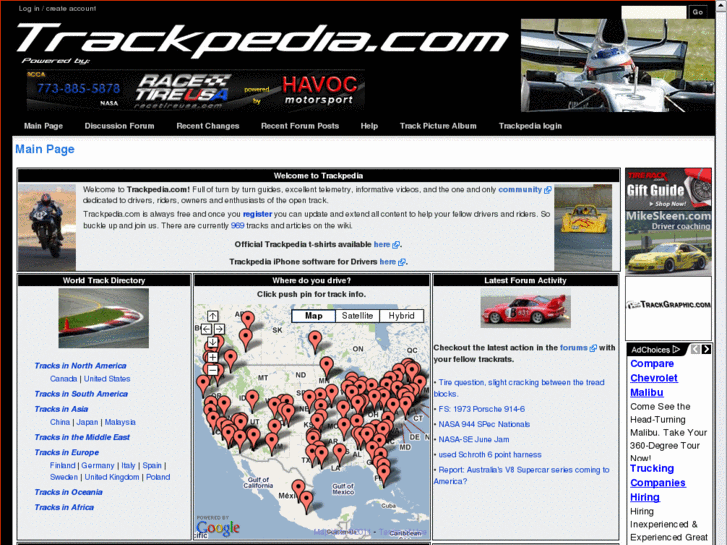Open Trucking Companies Hiring ad link
This screenshot has height=545, width=727.
click(657, 483)
